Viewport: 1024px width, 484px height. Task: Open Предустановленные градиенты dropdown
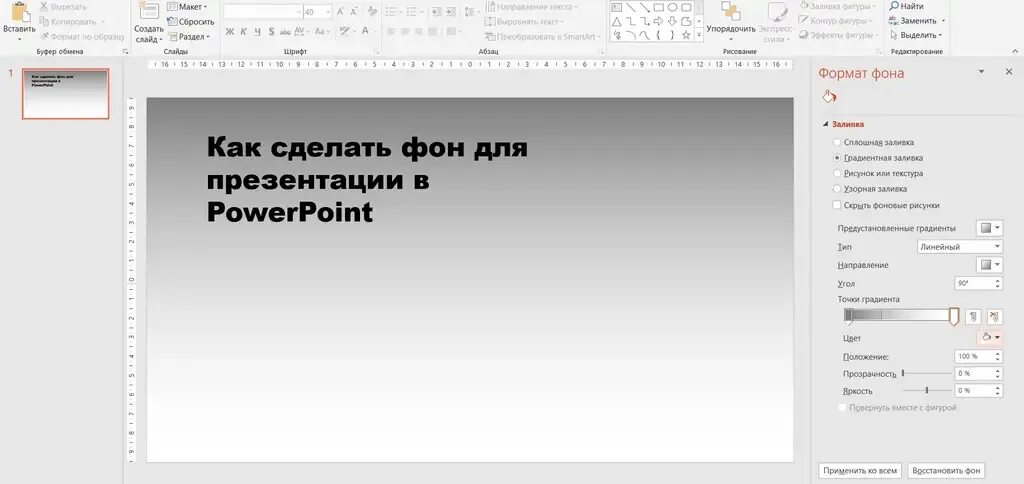click(x=989, y=228)
